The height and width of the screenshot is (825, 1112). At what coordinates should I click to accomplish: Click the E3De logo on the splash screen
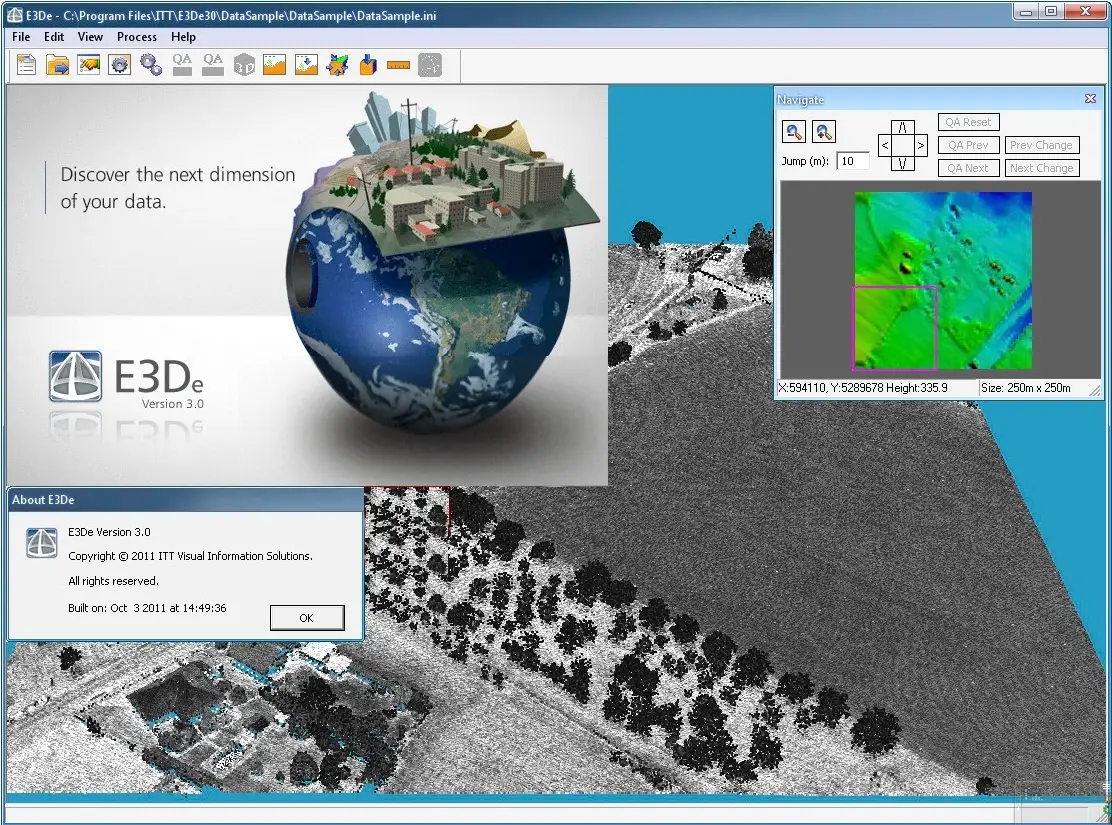[x=75, y=376]
